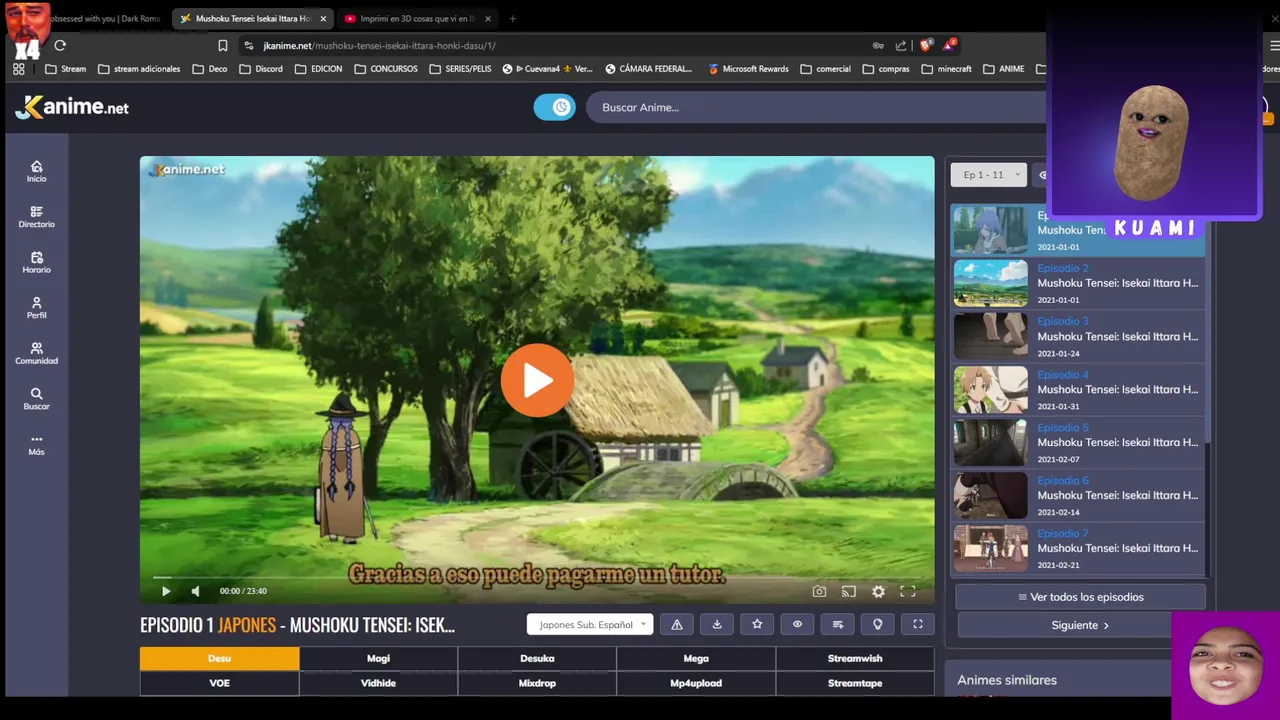
Task: Select the VOE server tab
Action: [219, 683]
